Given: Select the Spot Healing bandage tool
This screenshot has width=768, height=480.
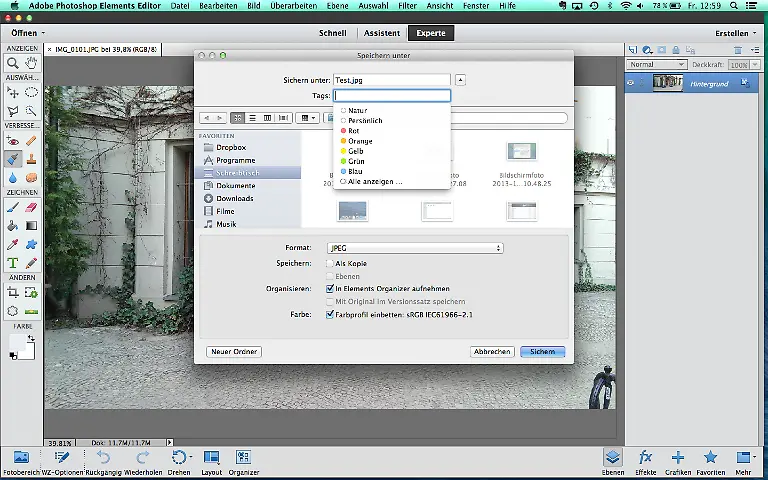Looking at the screenshot, I should tap(31, 141).
